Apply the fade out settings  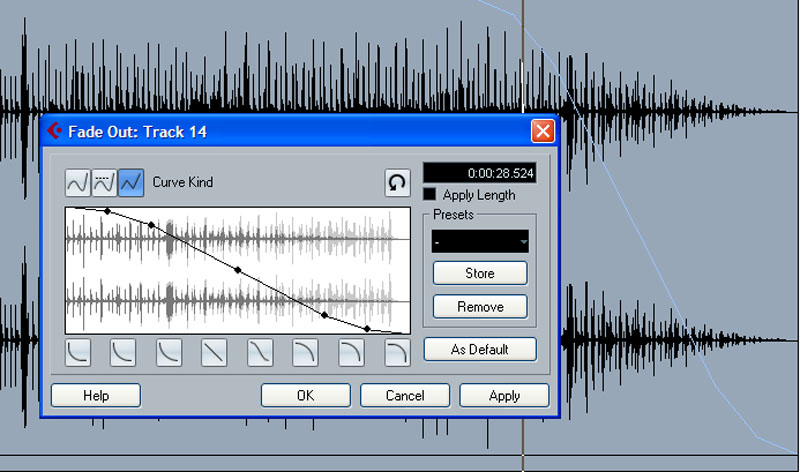point(505,395)
